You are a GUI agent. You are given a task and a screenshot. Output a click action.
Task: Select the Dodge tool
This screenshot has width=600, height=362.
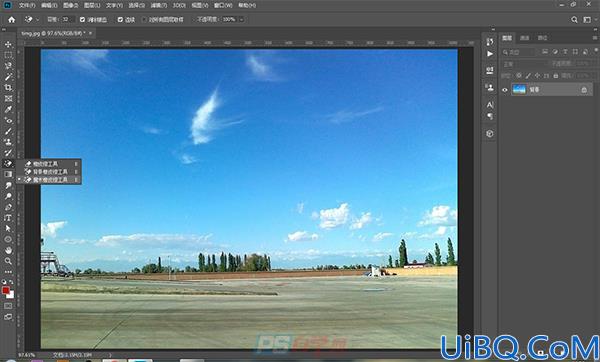[8, 196]
